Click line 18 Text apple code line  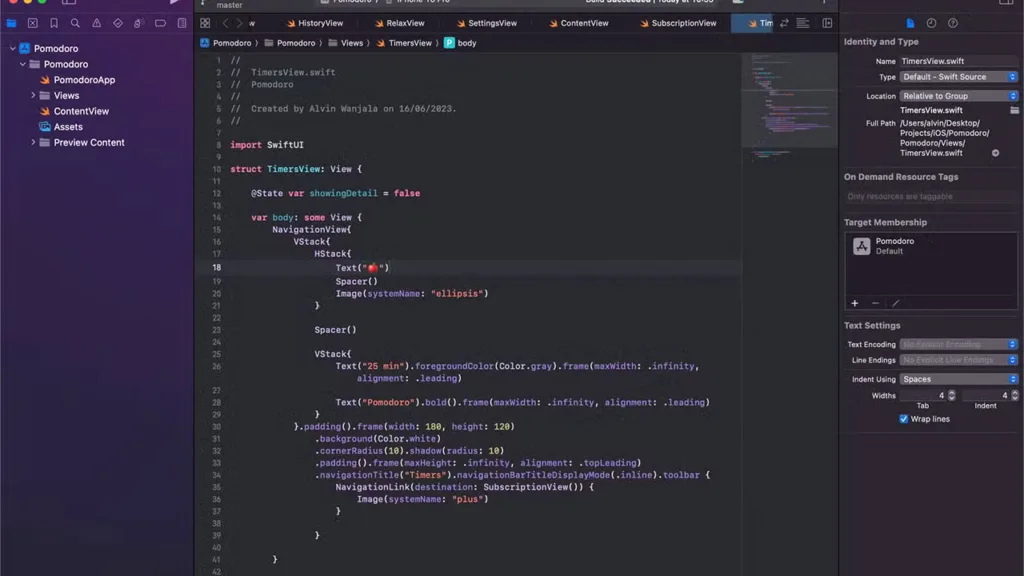pyautogui.click(x=362, y=268)
